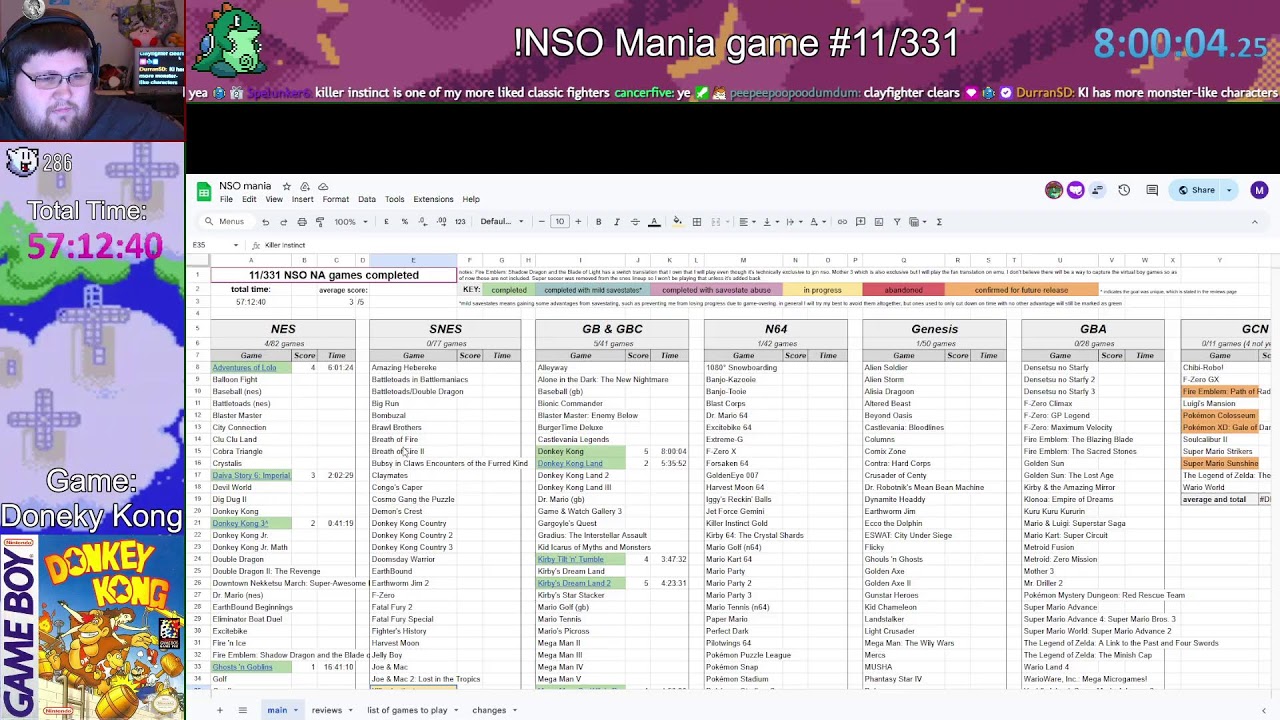
Task: Show all comments panel
Action: click(x=1152, y=190)
